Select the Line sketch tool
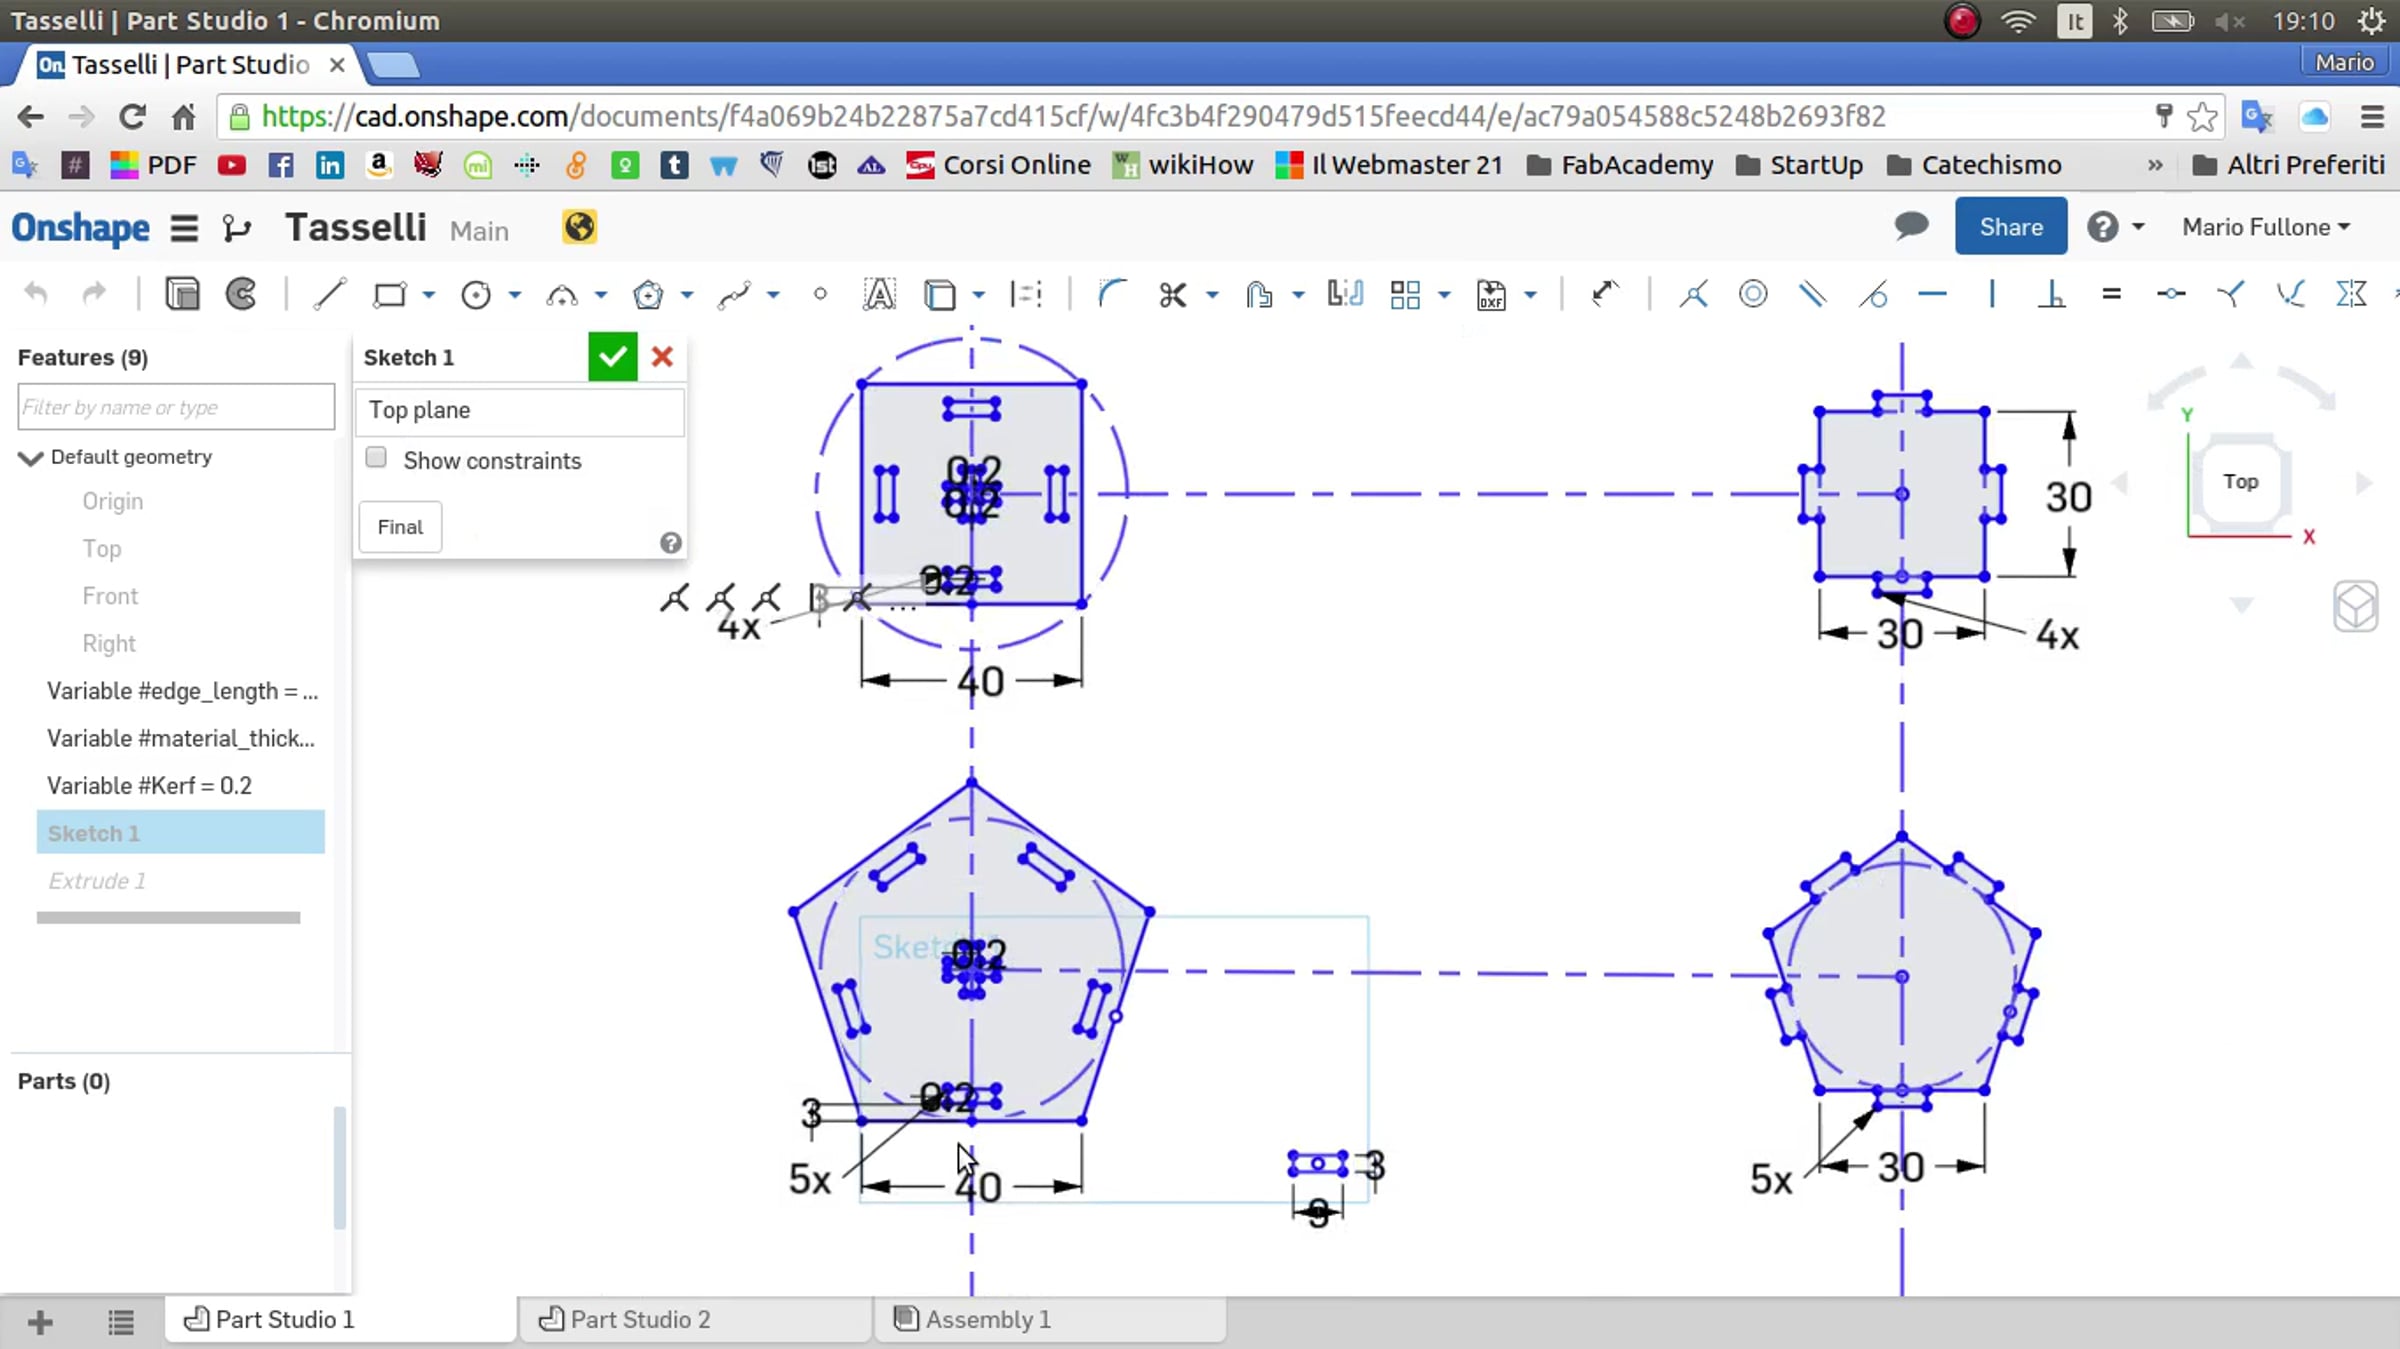 (329, 294)
